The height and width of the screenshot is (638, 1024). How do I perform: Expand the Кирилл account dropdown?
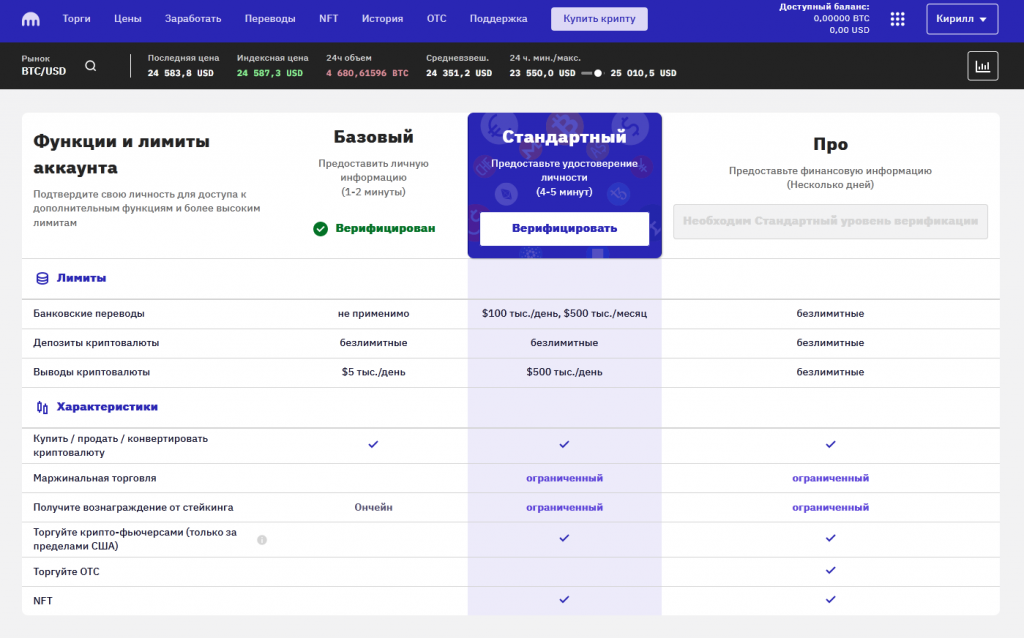(961, 19)
